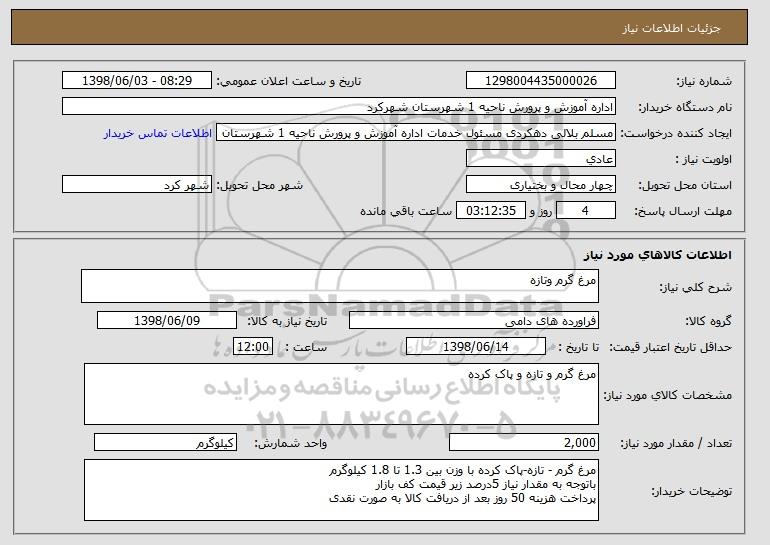Click the delivery city field شهر کرد
The width and height of the screenshot is (770, 545).
[137, 185]
